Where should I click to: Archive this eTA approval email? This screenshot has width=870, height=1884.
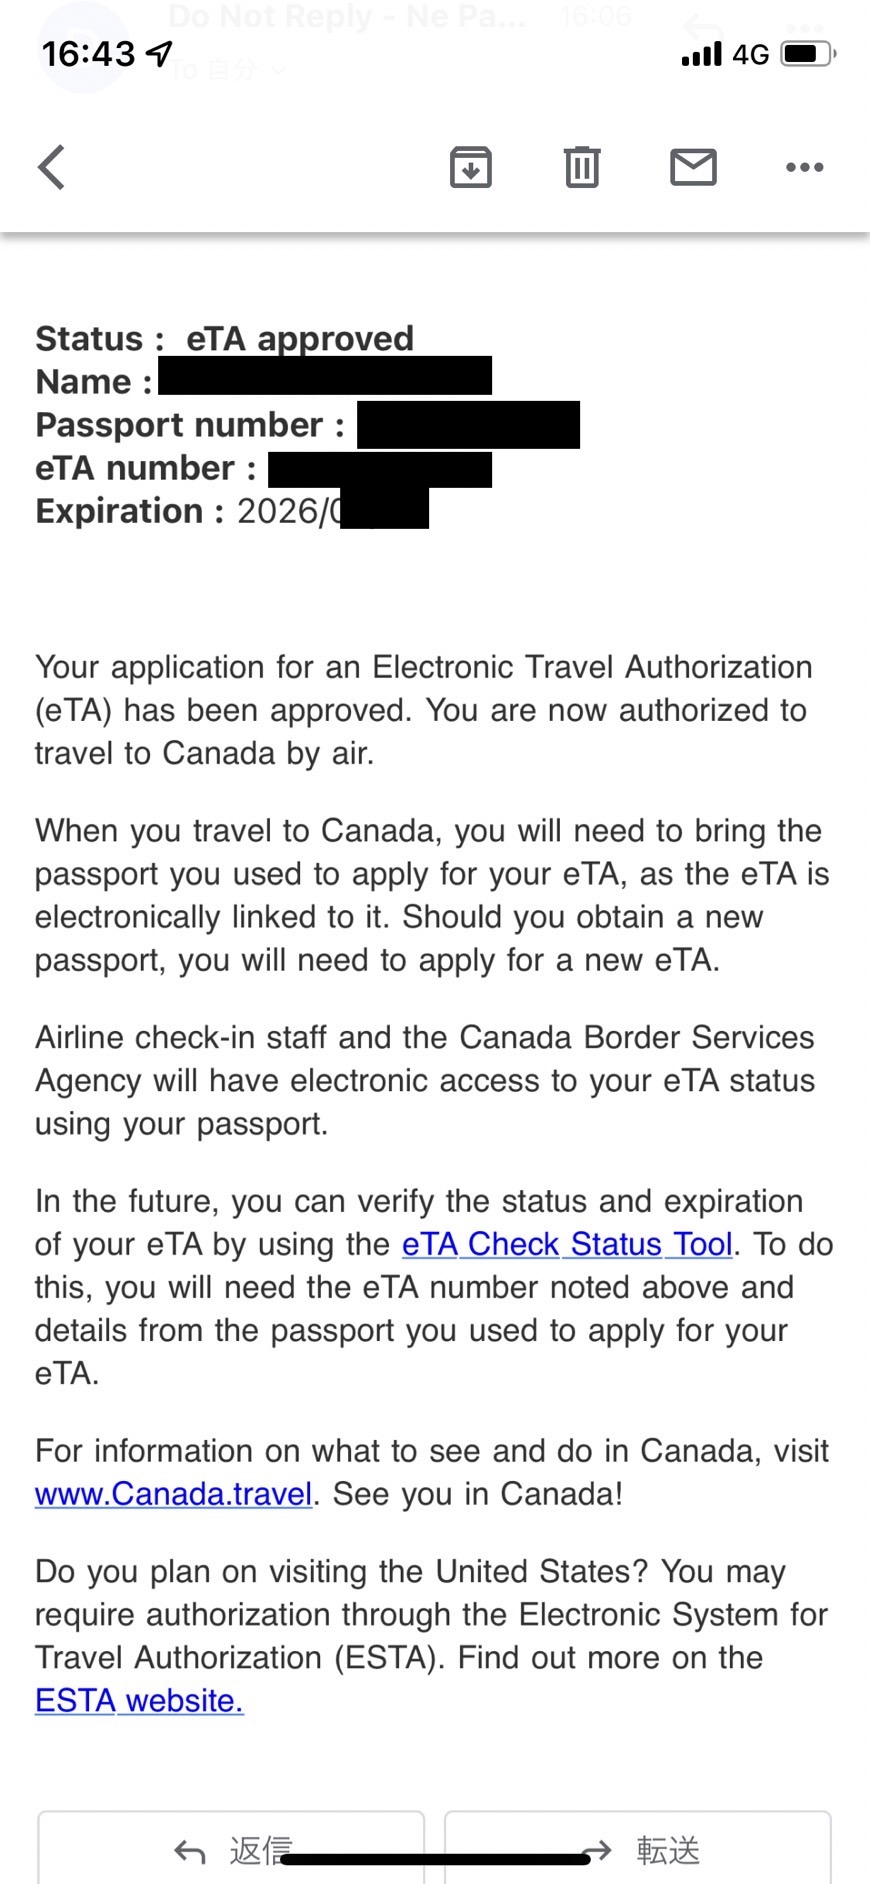tap(471, 167)
